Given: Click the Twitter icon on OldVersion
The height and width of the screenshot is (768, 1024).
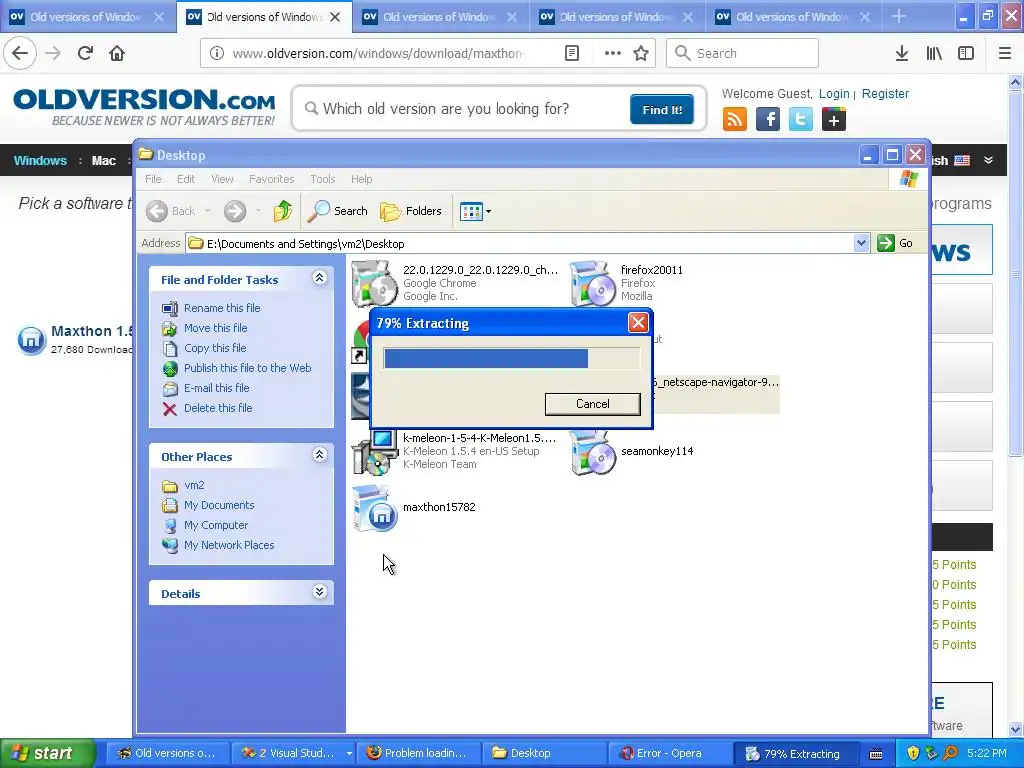Looking at the screenshot, I should click(x=801, y=120).
